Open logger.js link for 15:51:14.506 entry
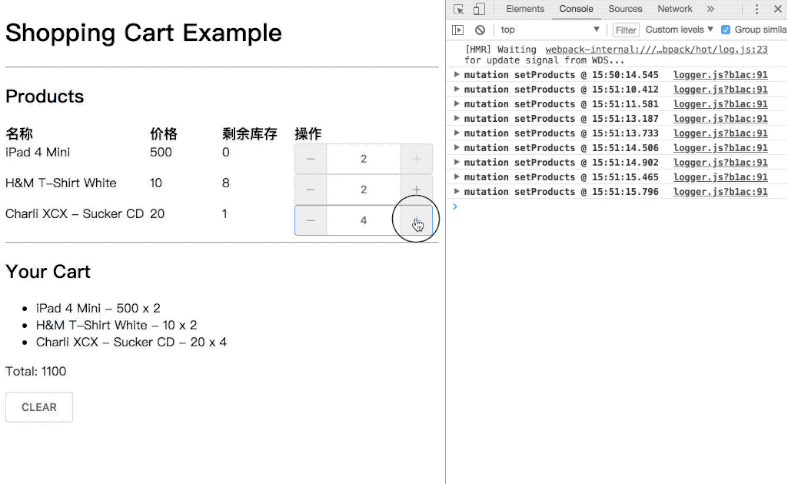 click(720, 148)
